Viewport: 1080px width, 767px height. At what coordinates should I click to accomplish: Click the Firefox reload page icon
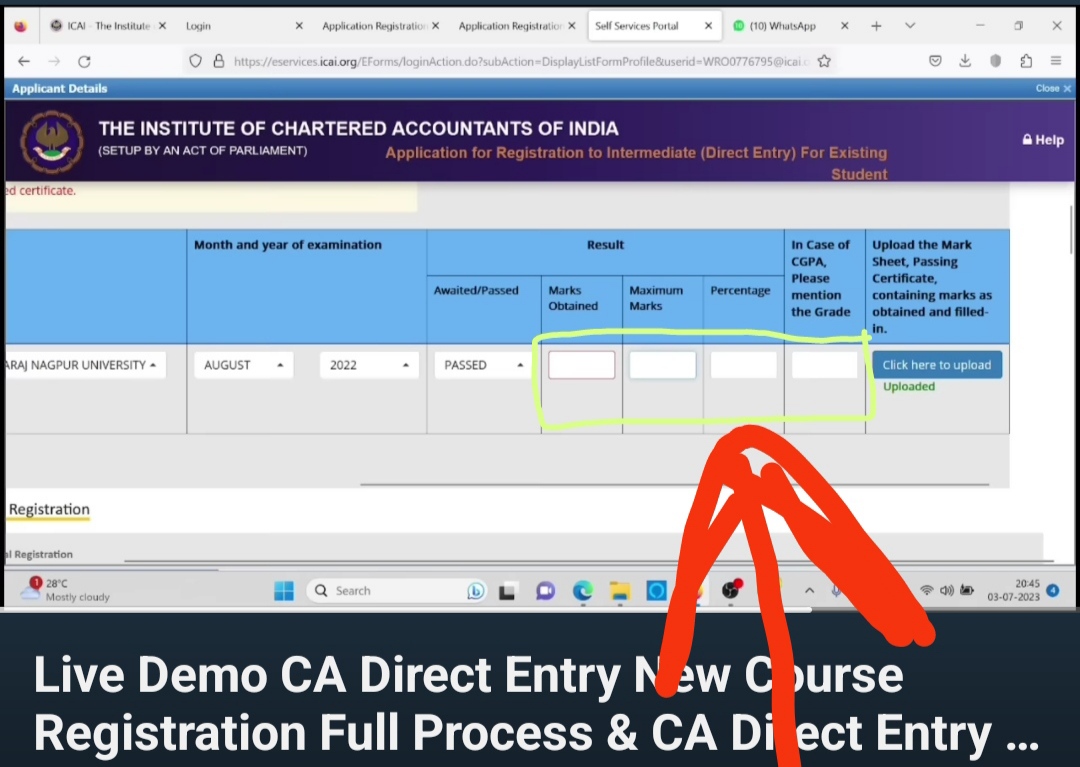coord(84,61)
